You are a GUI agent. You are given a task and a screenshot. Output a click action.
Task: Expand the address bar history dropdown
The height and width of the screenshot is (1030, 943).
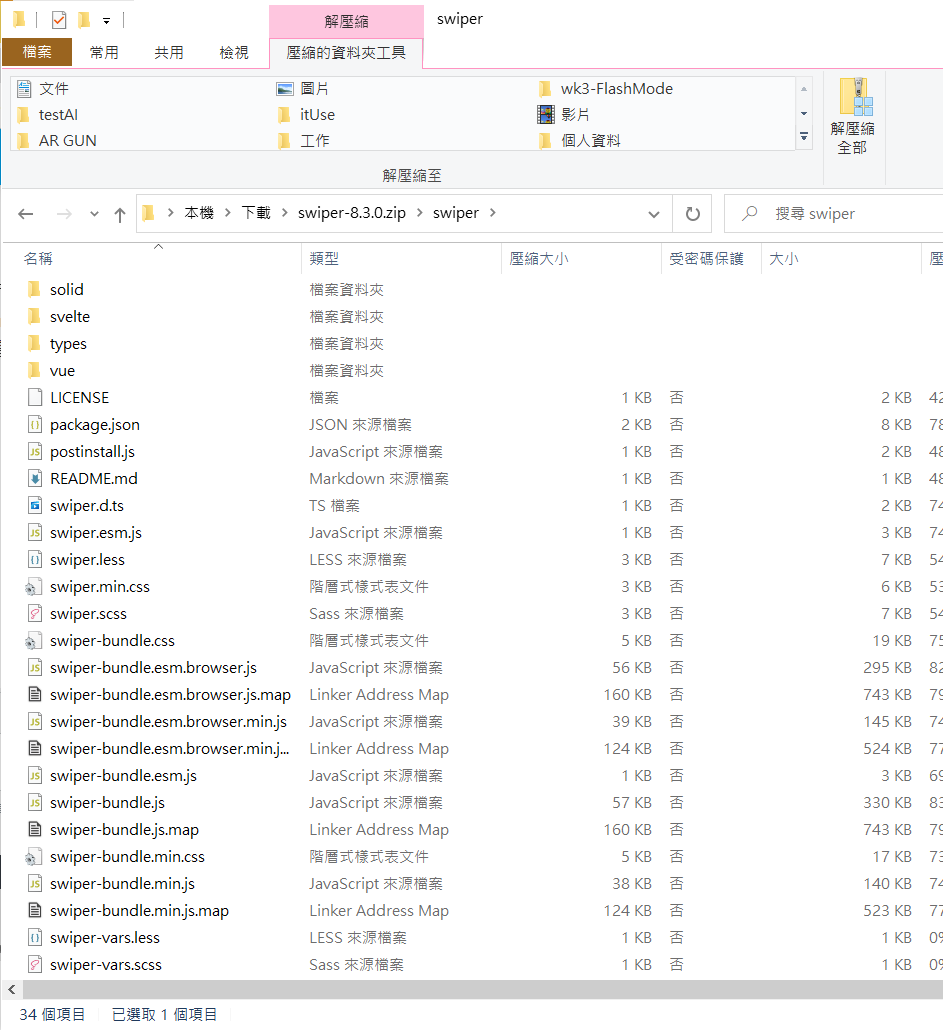(653, 214)
